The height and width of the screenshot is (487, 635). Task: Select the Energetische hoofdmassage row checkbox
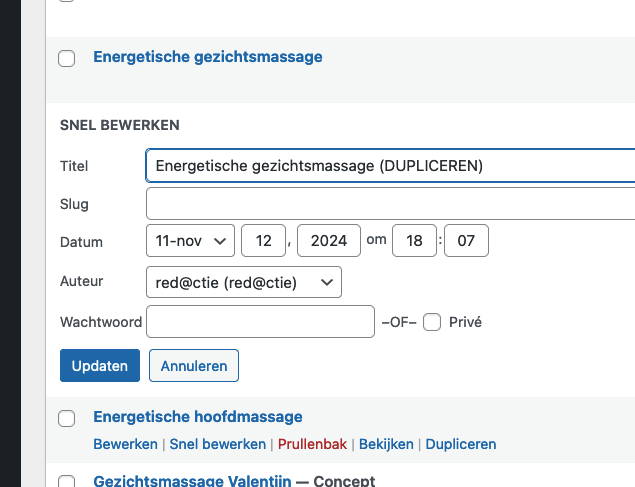coord(66,419)
